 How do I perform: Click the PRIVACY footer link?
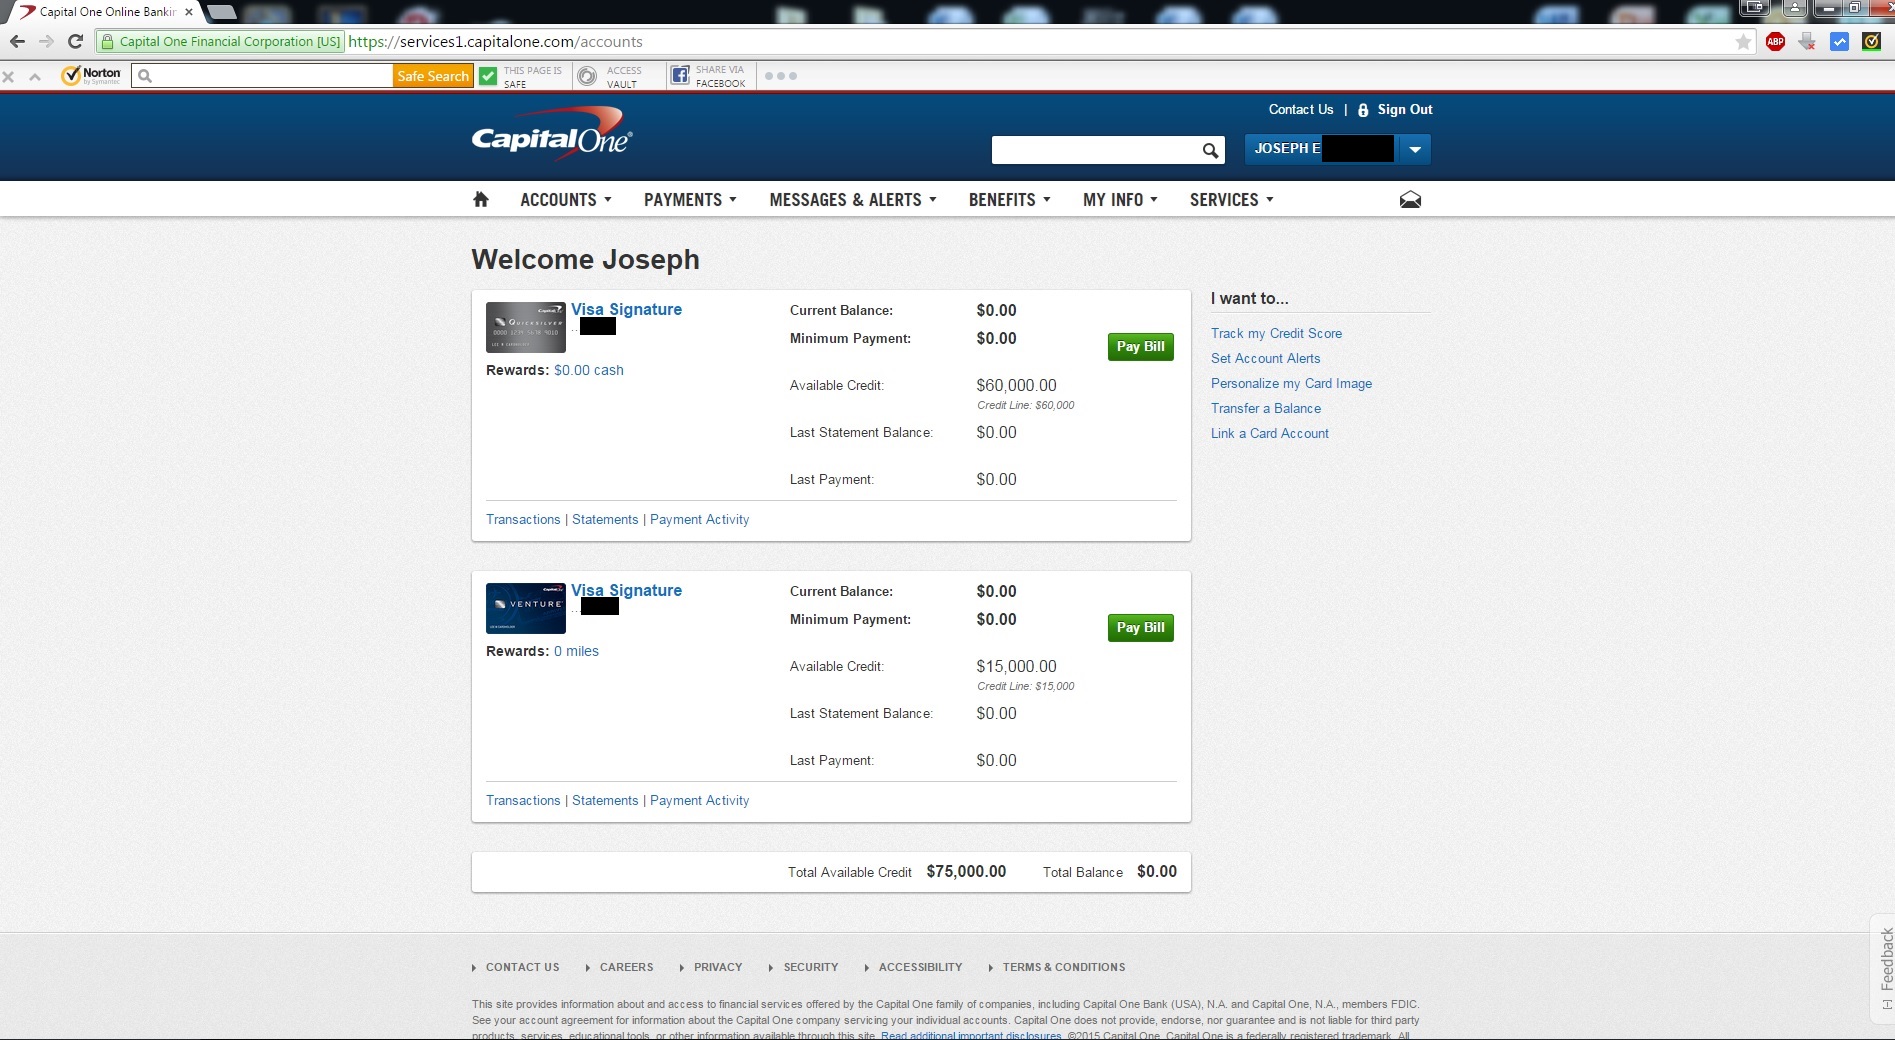718,968
